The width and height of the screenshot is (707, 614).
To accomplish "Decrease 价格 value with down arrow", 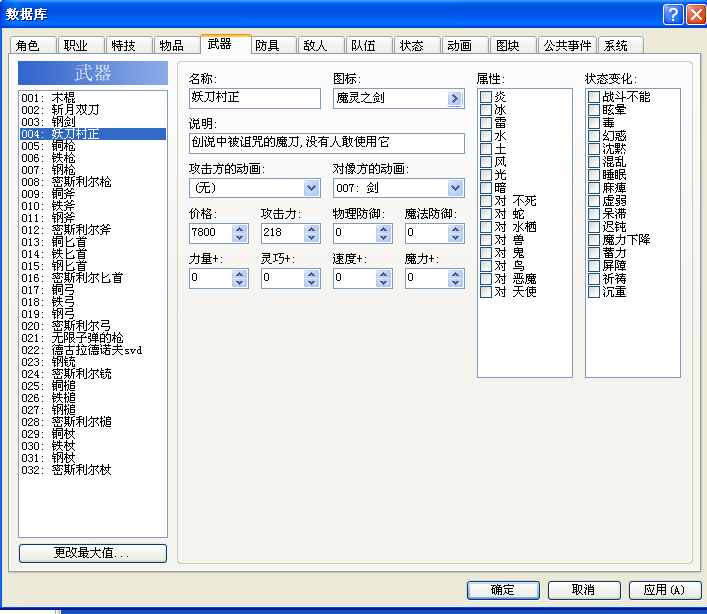I will [x=240, y=238].
